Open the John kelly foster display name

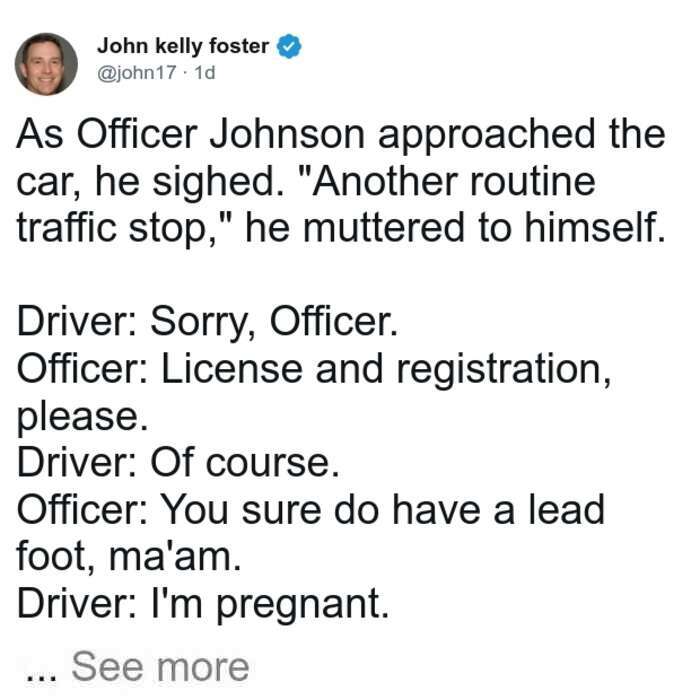(183, 46)
